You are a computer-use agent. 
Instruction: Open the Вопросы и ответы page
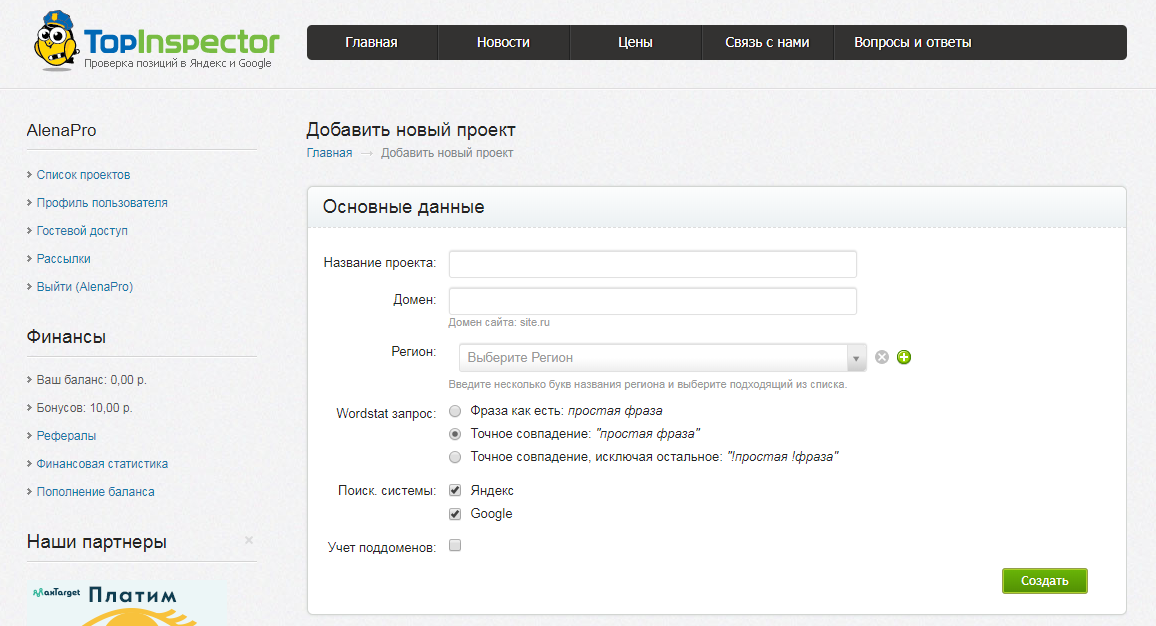click(x=912, y=42)
